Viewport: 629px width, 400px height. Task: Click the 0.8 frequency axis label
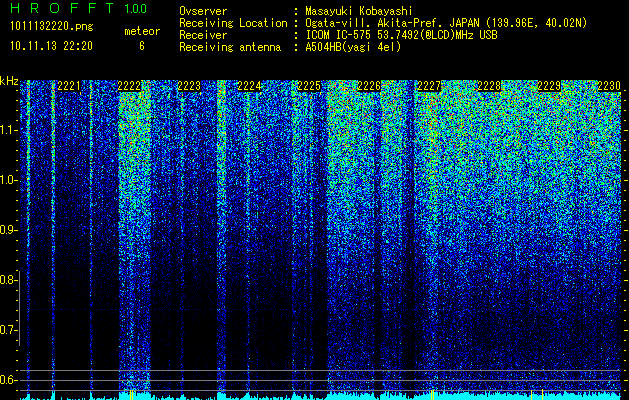(x=7, y=280)
